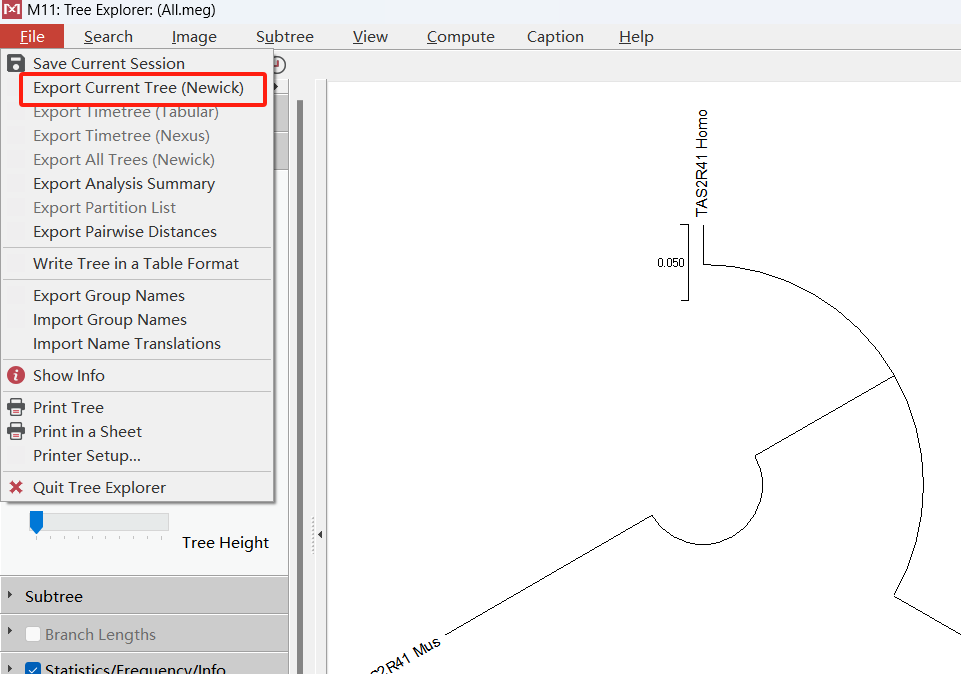Toggle the Branch Lengths checkbox
This screenshot has width=961, height=674.
point(33,634)
